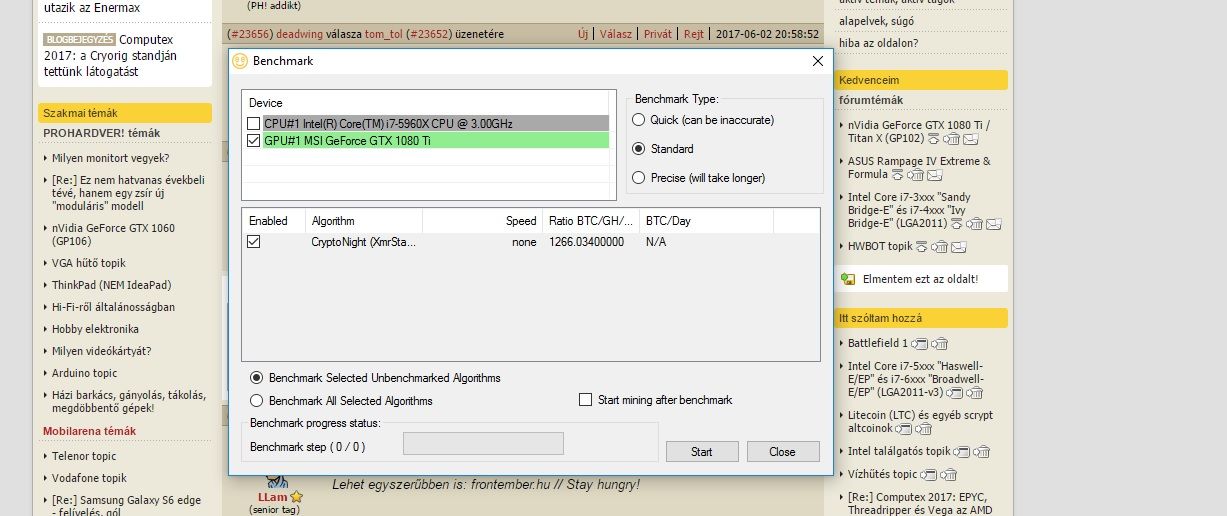Click save-page icon beside Elmentem ezt az oldalt
1227x516 pixels.
coord(848,279)
